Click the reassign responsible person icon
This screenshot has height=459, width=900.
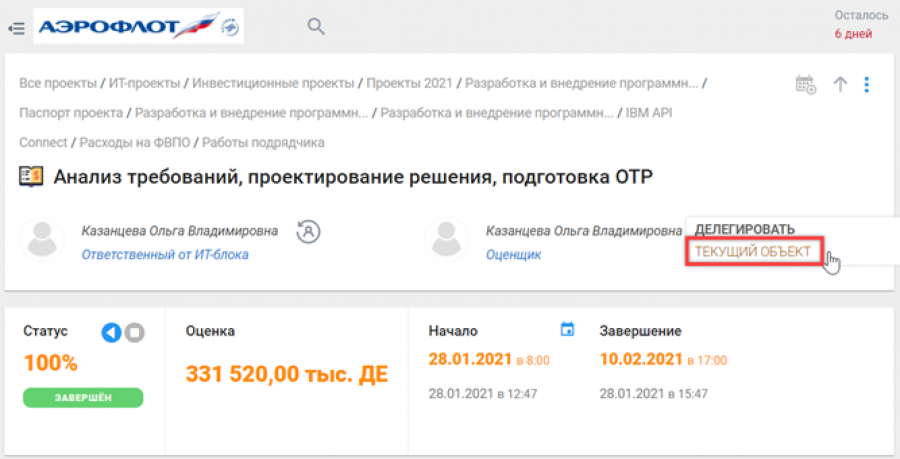pyautogui.click(x=308, y=232)
